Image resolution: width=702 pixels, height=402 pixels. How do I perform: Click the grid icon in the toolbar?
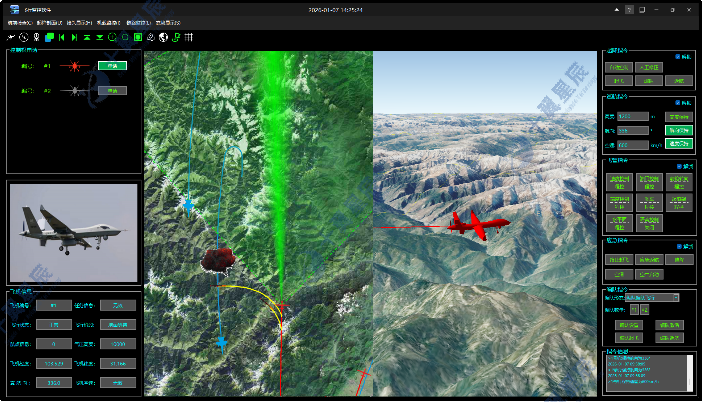[189, 37]
